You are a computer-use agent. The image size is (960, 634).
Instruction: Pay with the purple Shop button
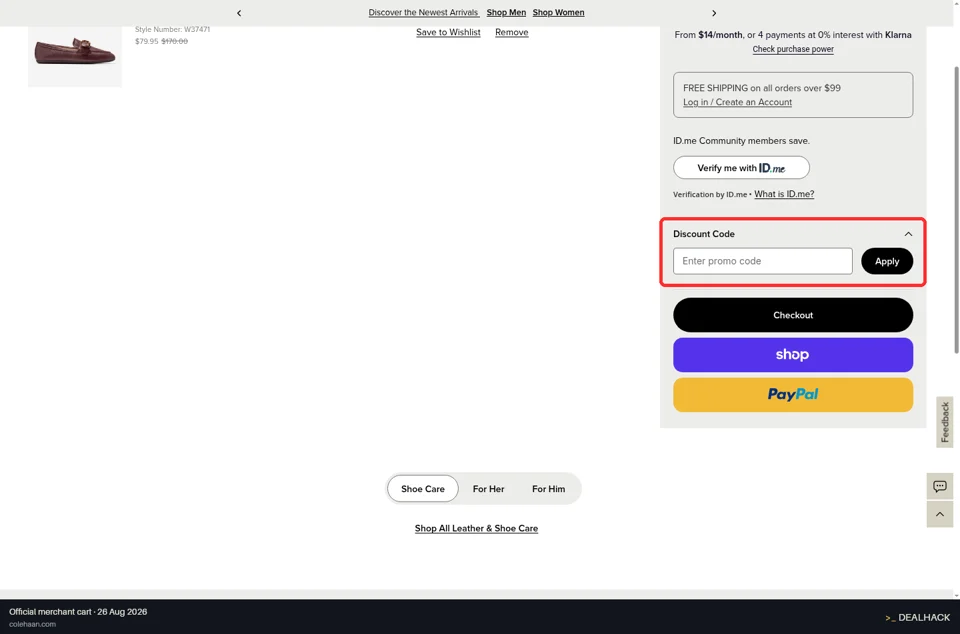click(x=793, y=355)
